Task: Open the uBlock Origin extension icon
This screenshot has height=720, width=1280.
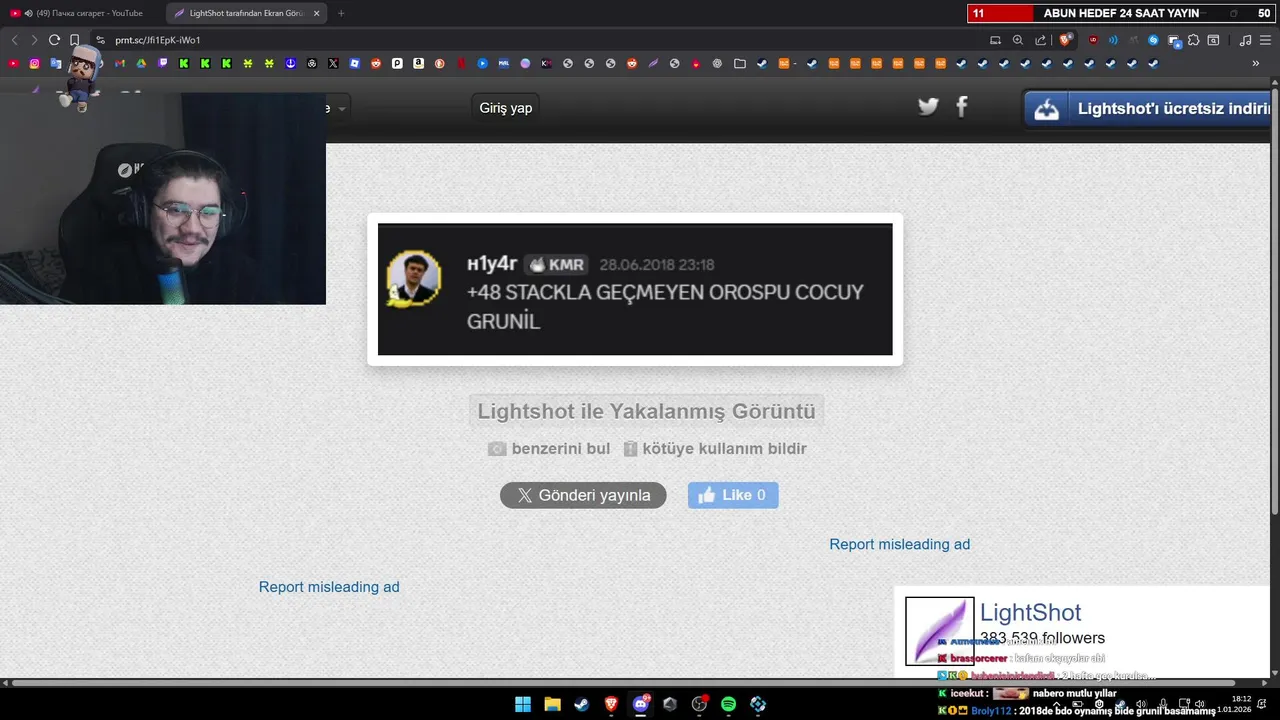Action: tap(1093, 40)
